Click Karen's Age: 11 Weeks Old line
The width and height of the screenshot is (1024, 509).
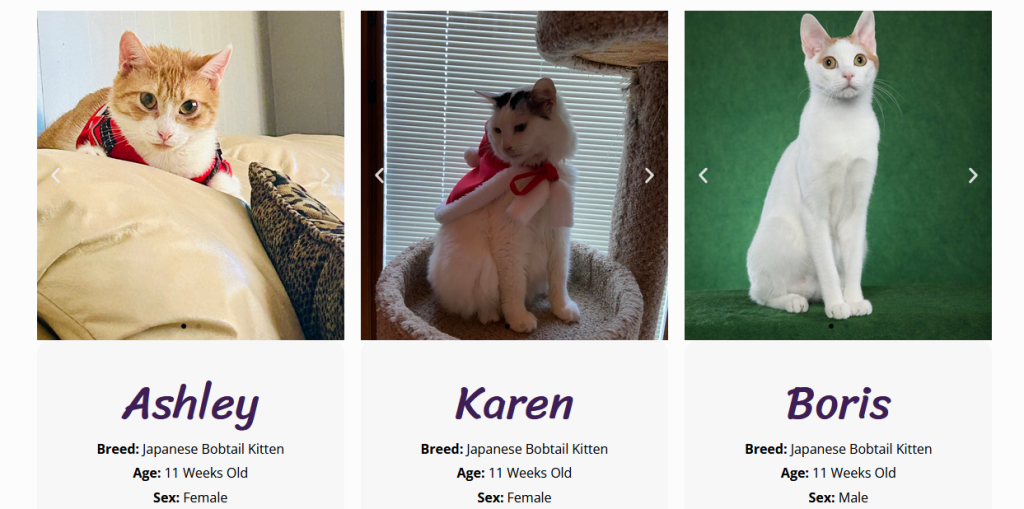pyautogui.click(x=515, y=473)
